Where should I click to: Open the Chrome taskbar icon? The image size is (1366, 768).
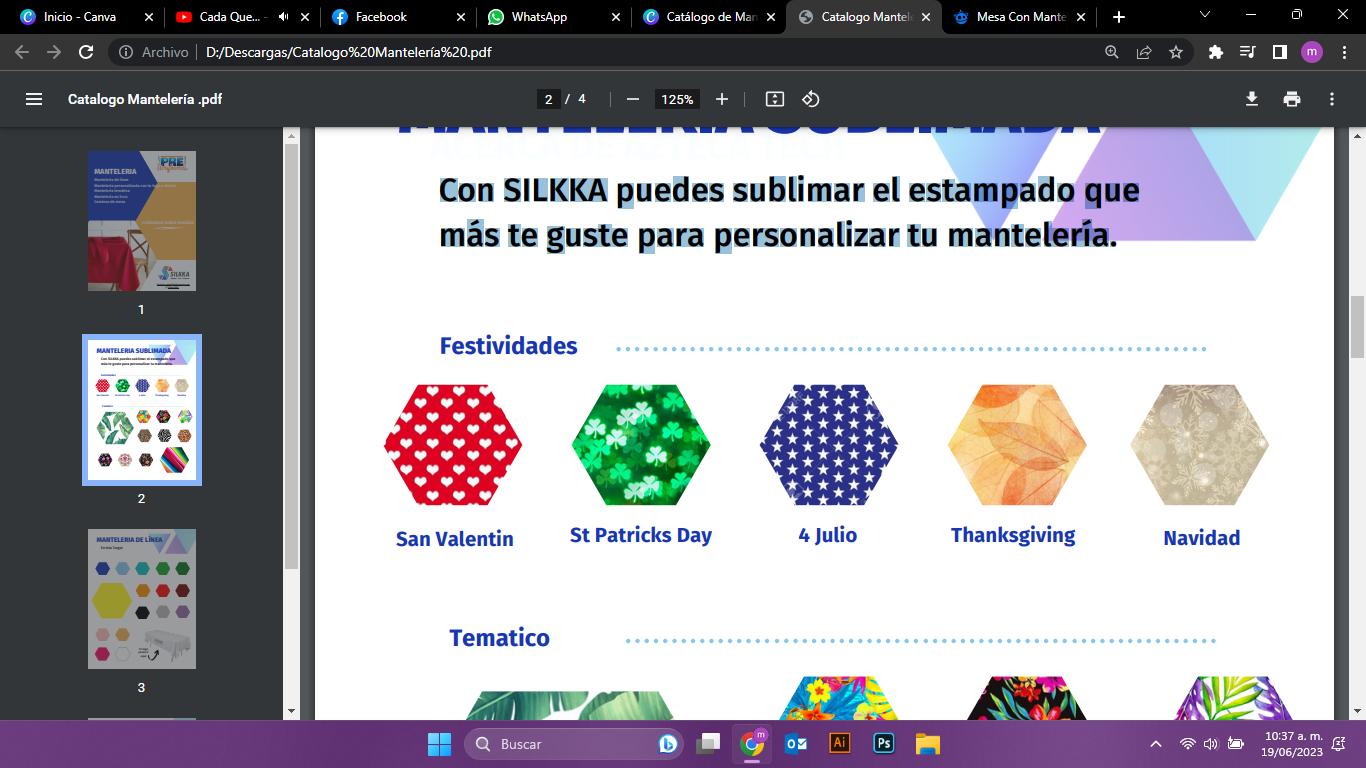[x=752, y=744]
